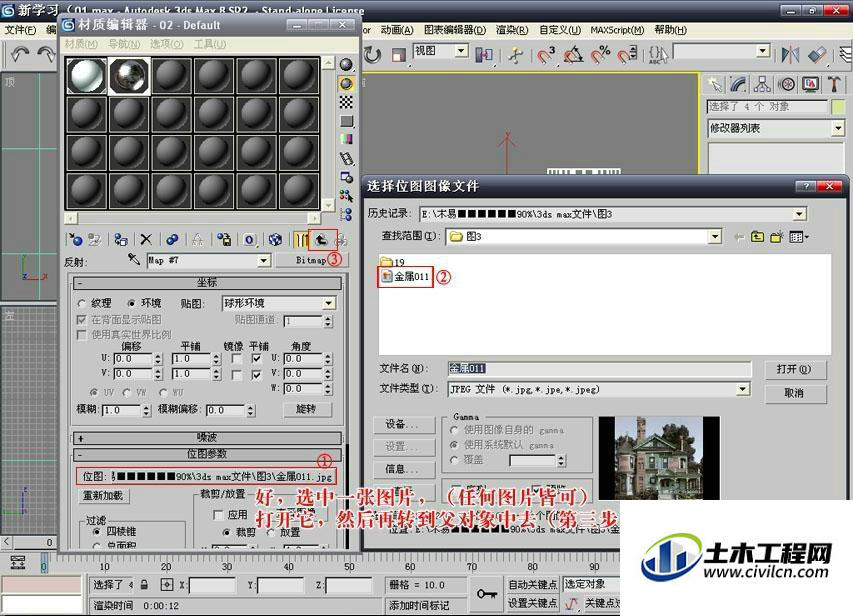Open 历史记录 path dropdown

pyautogui.click(x=799, y=214)
